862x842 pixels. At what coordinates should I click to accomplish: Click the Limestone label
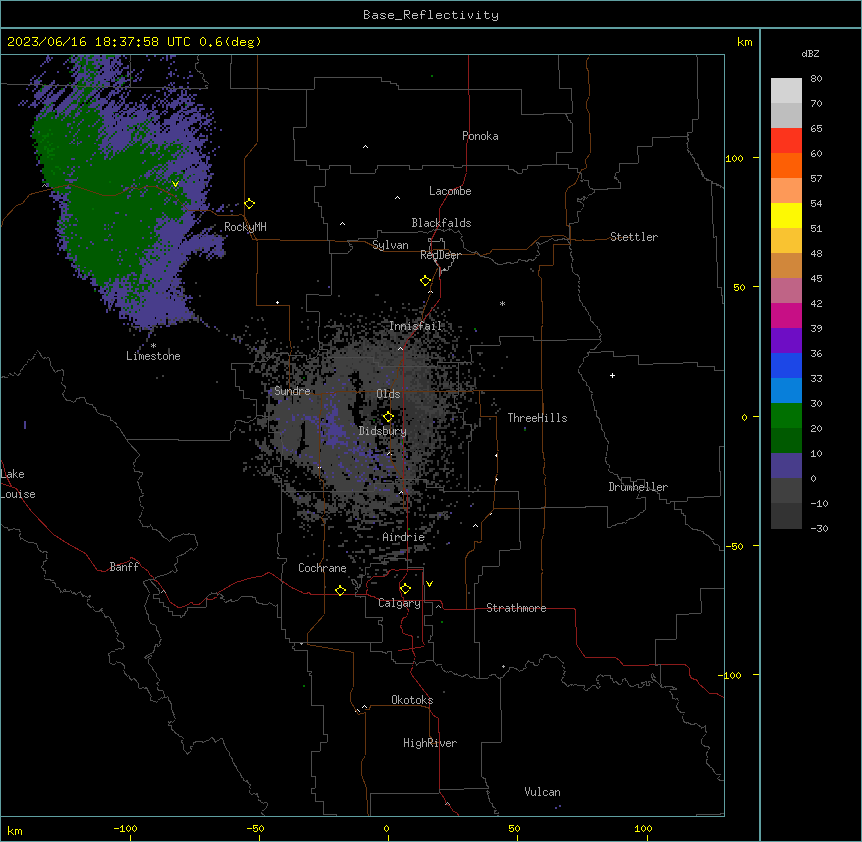point(153,356)
